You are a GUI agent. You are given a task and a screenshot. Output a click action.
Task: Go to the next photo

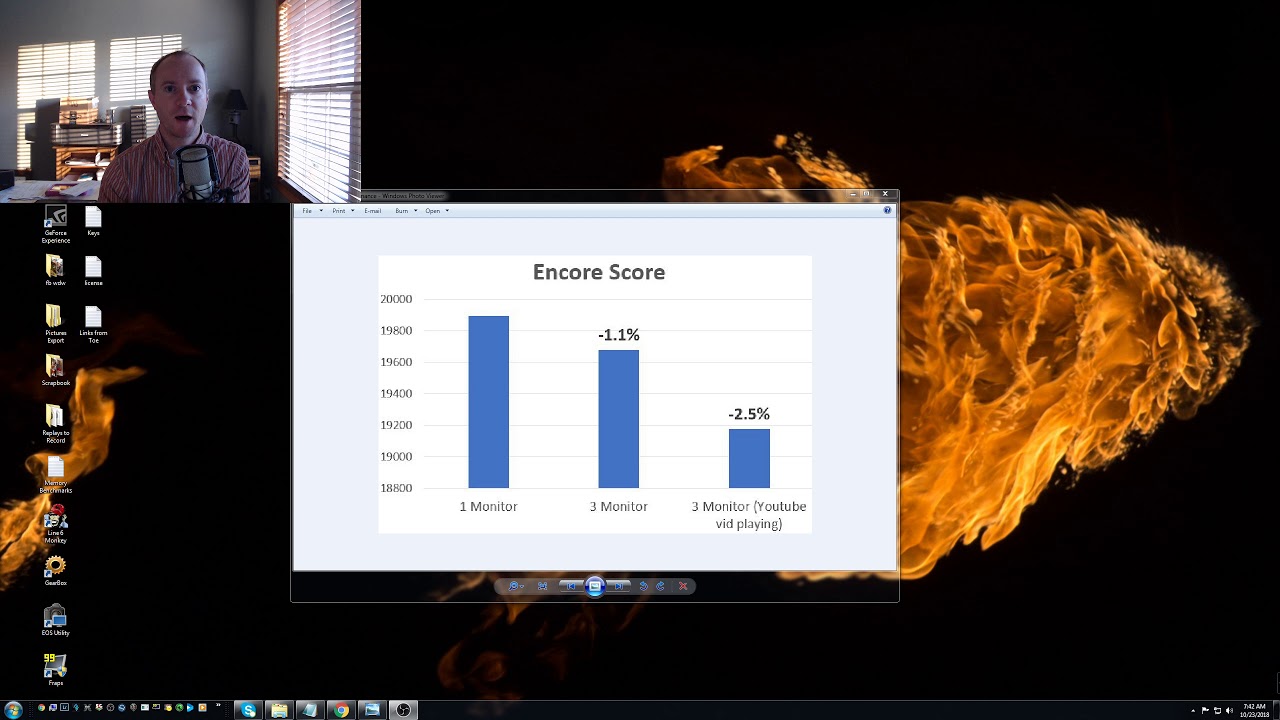tap(619, 586)
